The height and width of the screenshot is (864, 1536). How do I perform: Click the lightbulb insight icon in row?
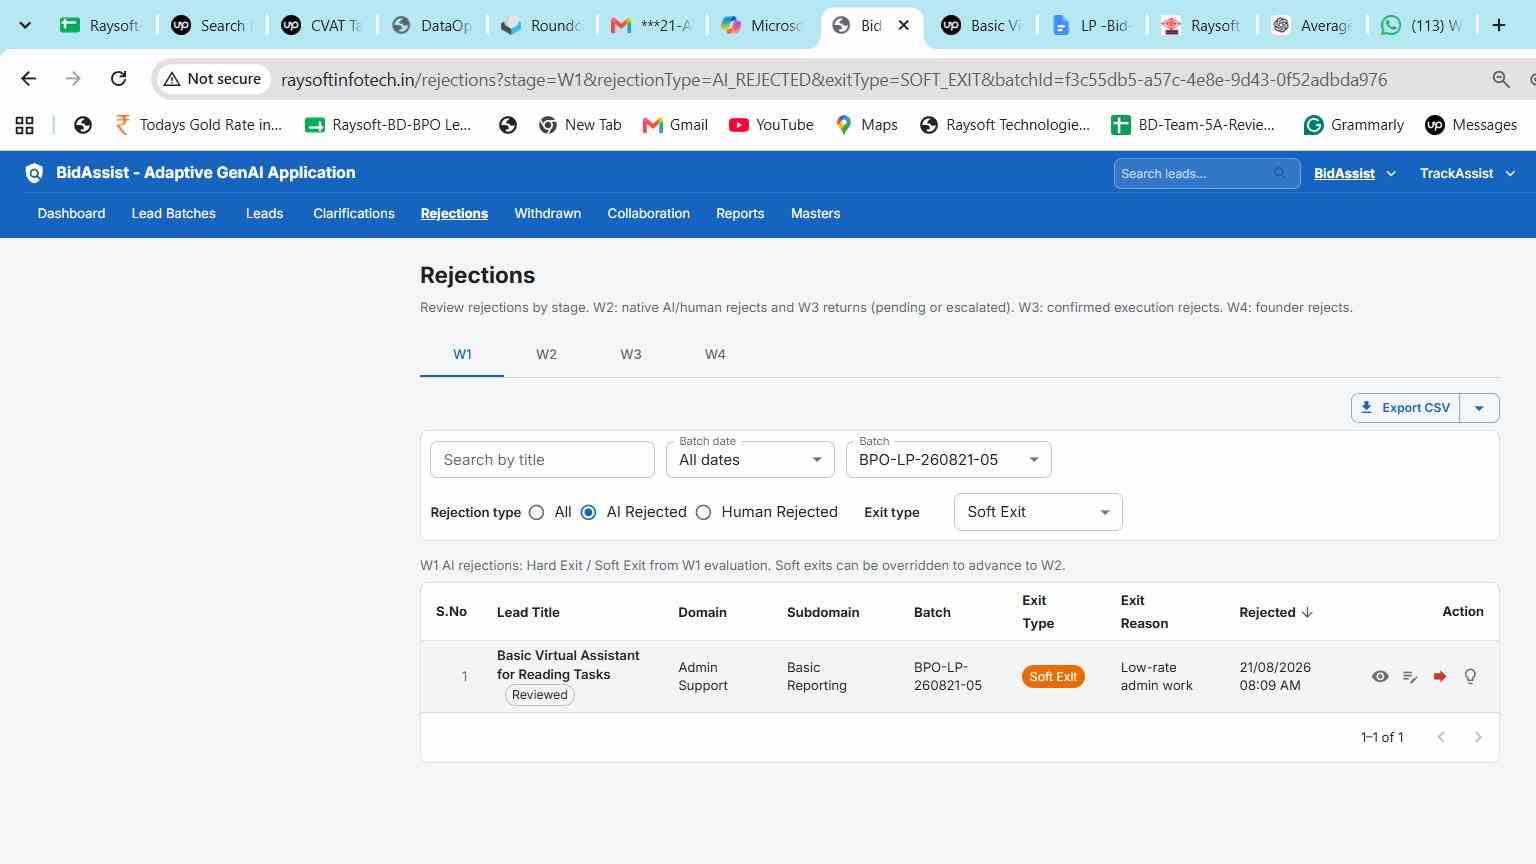tap(1470, 677)
